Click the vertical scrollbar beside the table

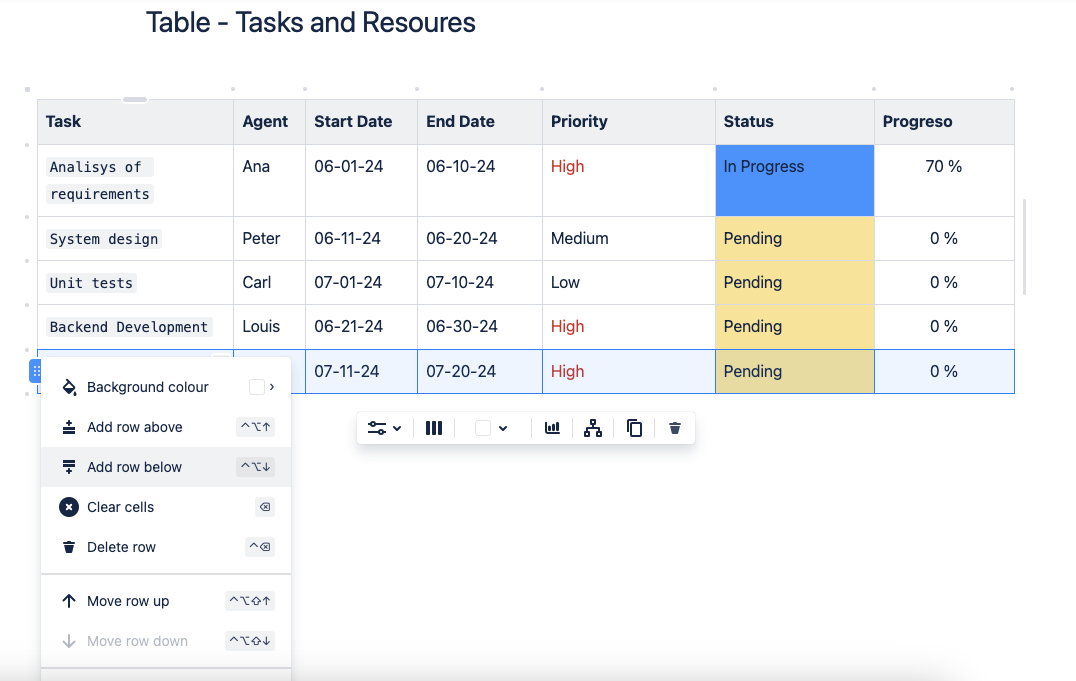pyautogui.click(x=1024, y=246)
